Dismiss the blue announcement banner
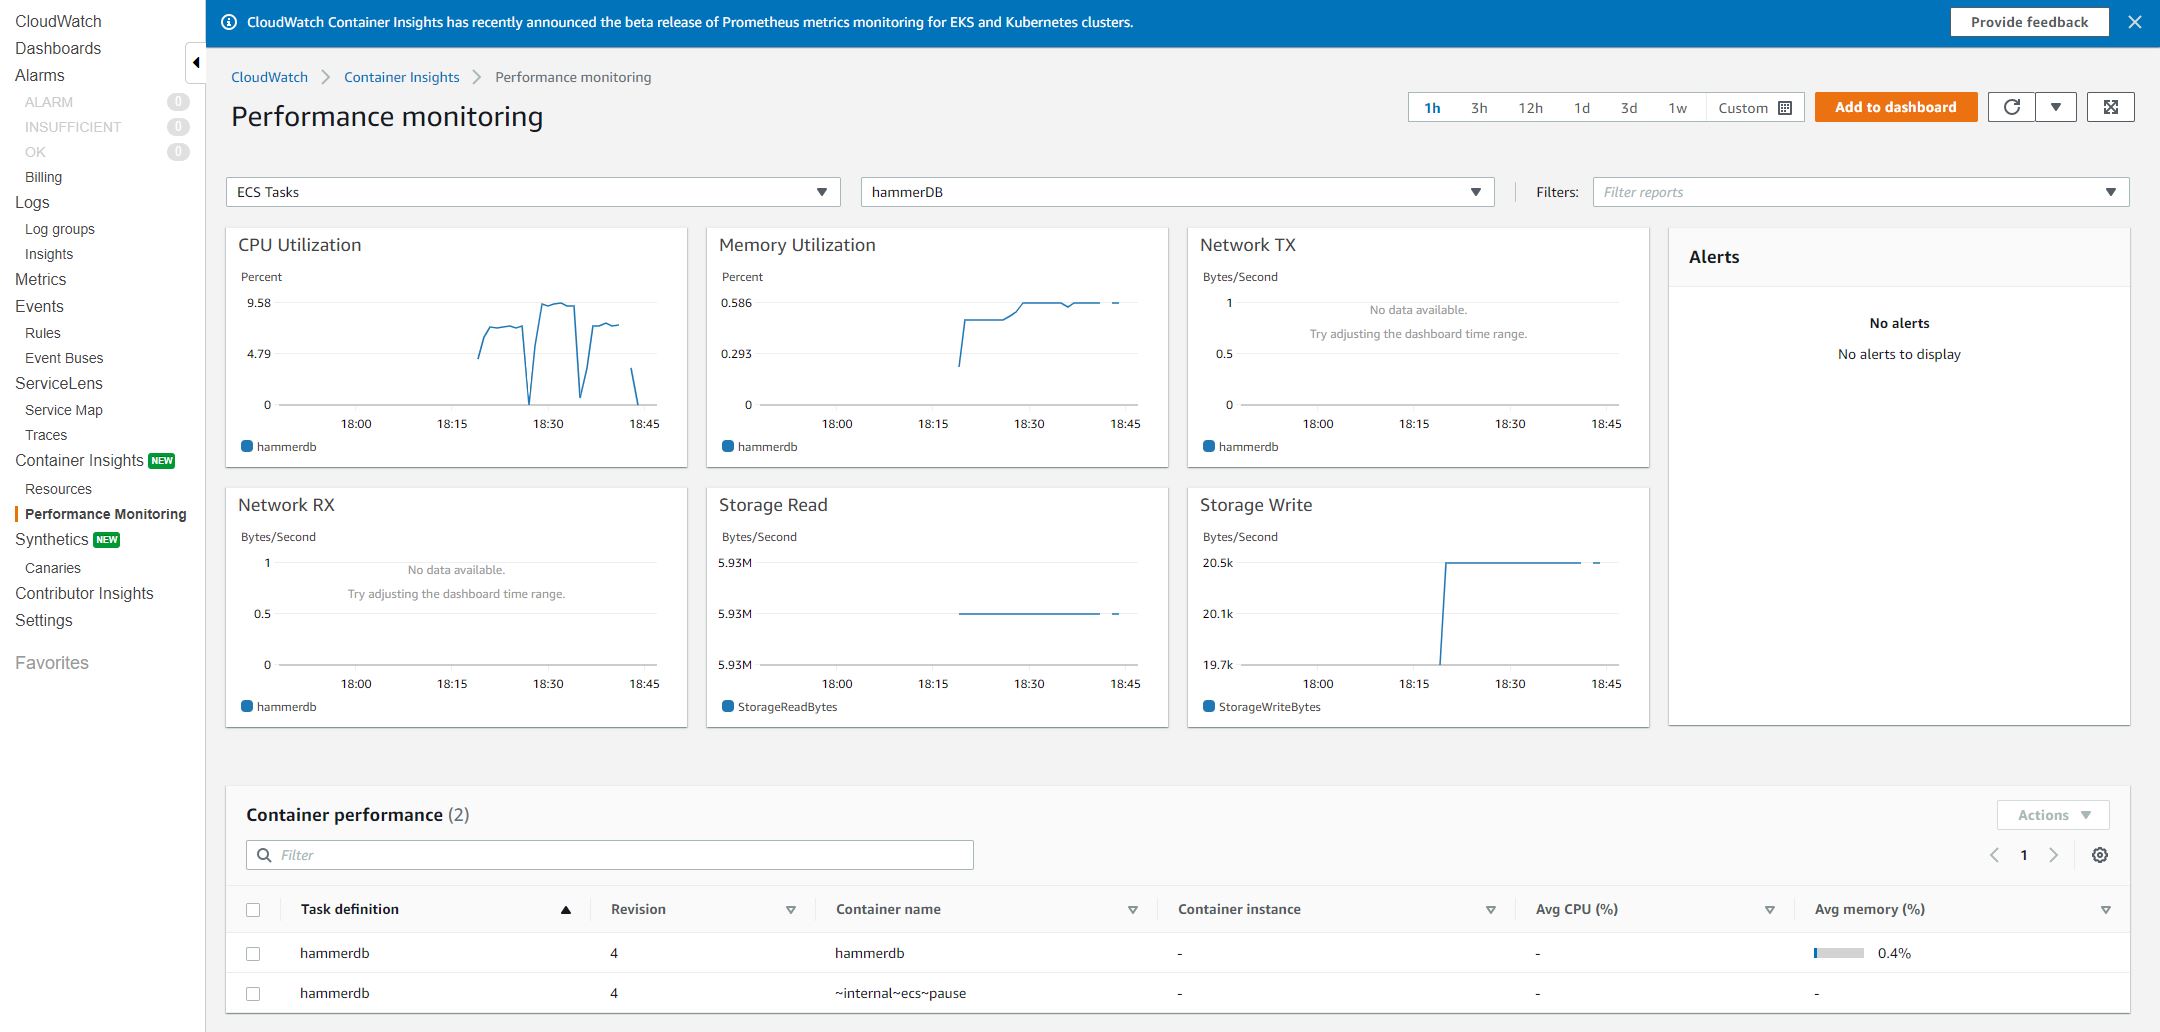Screen dimensions: 2160x1032 (x=2135, y=22)
